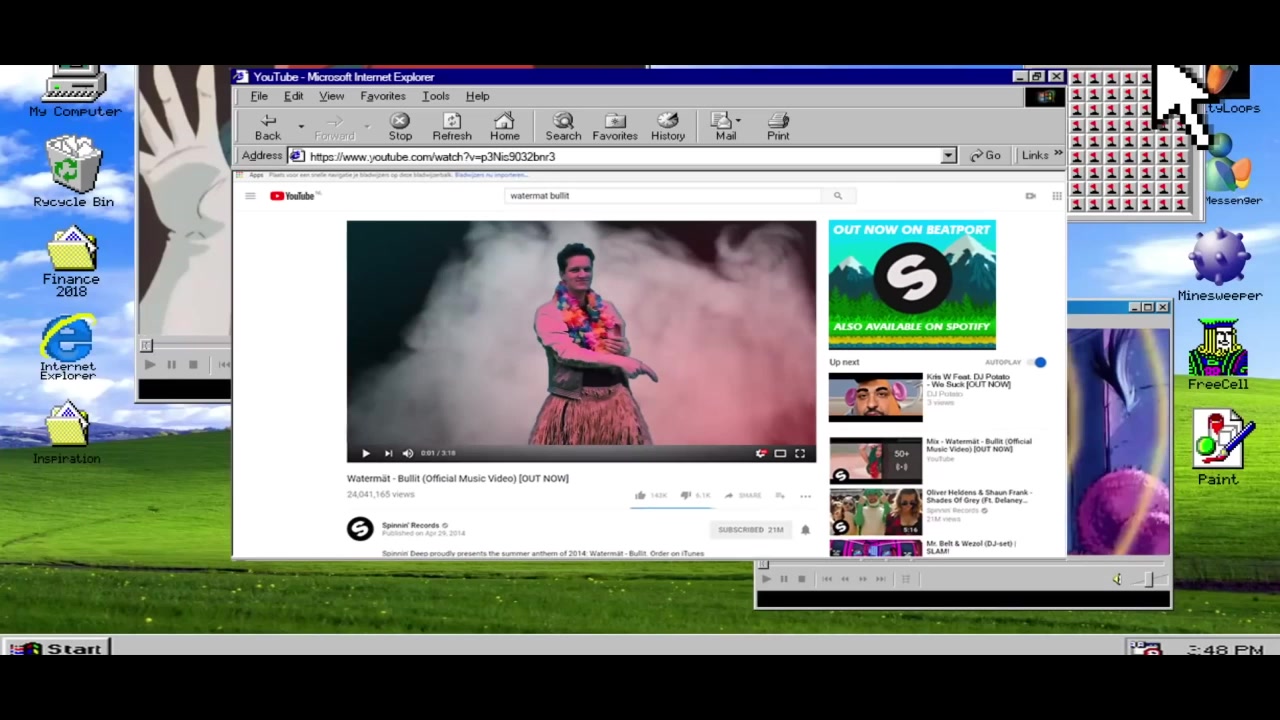Click the YouTube search box with 'watermat bullit'

coord(665,196)
